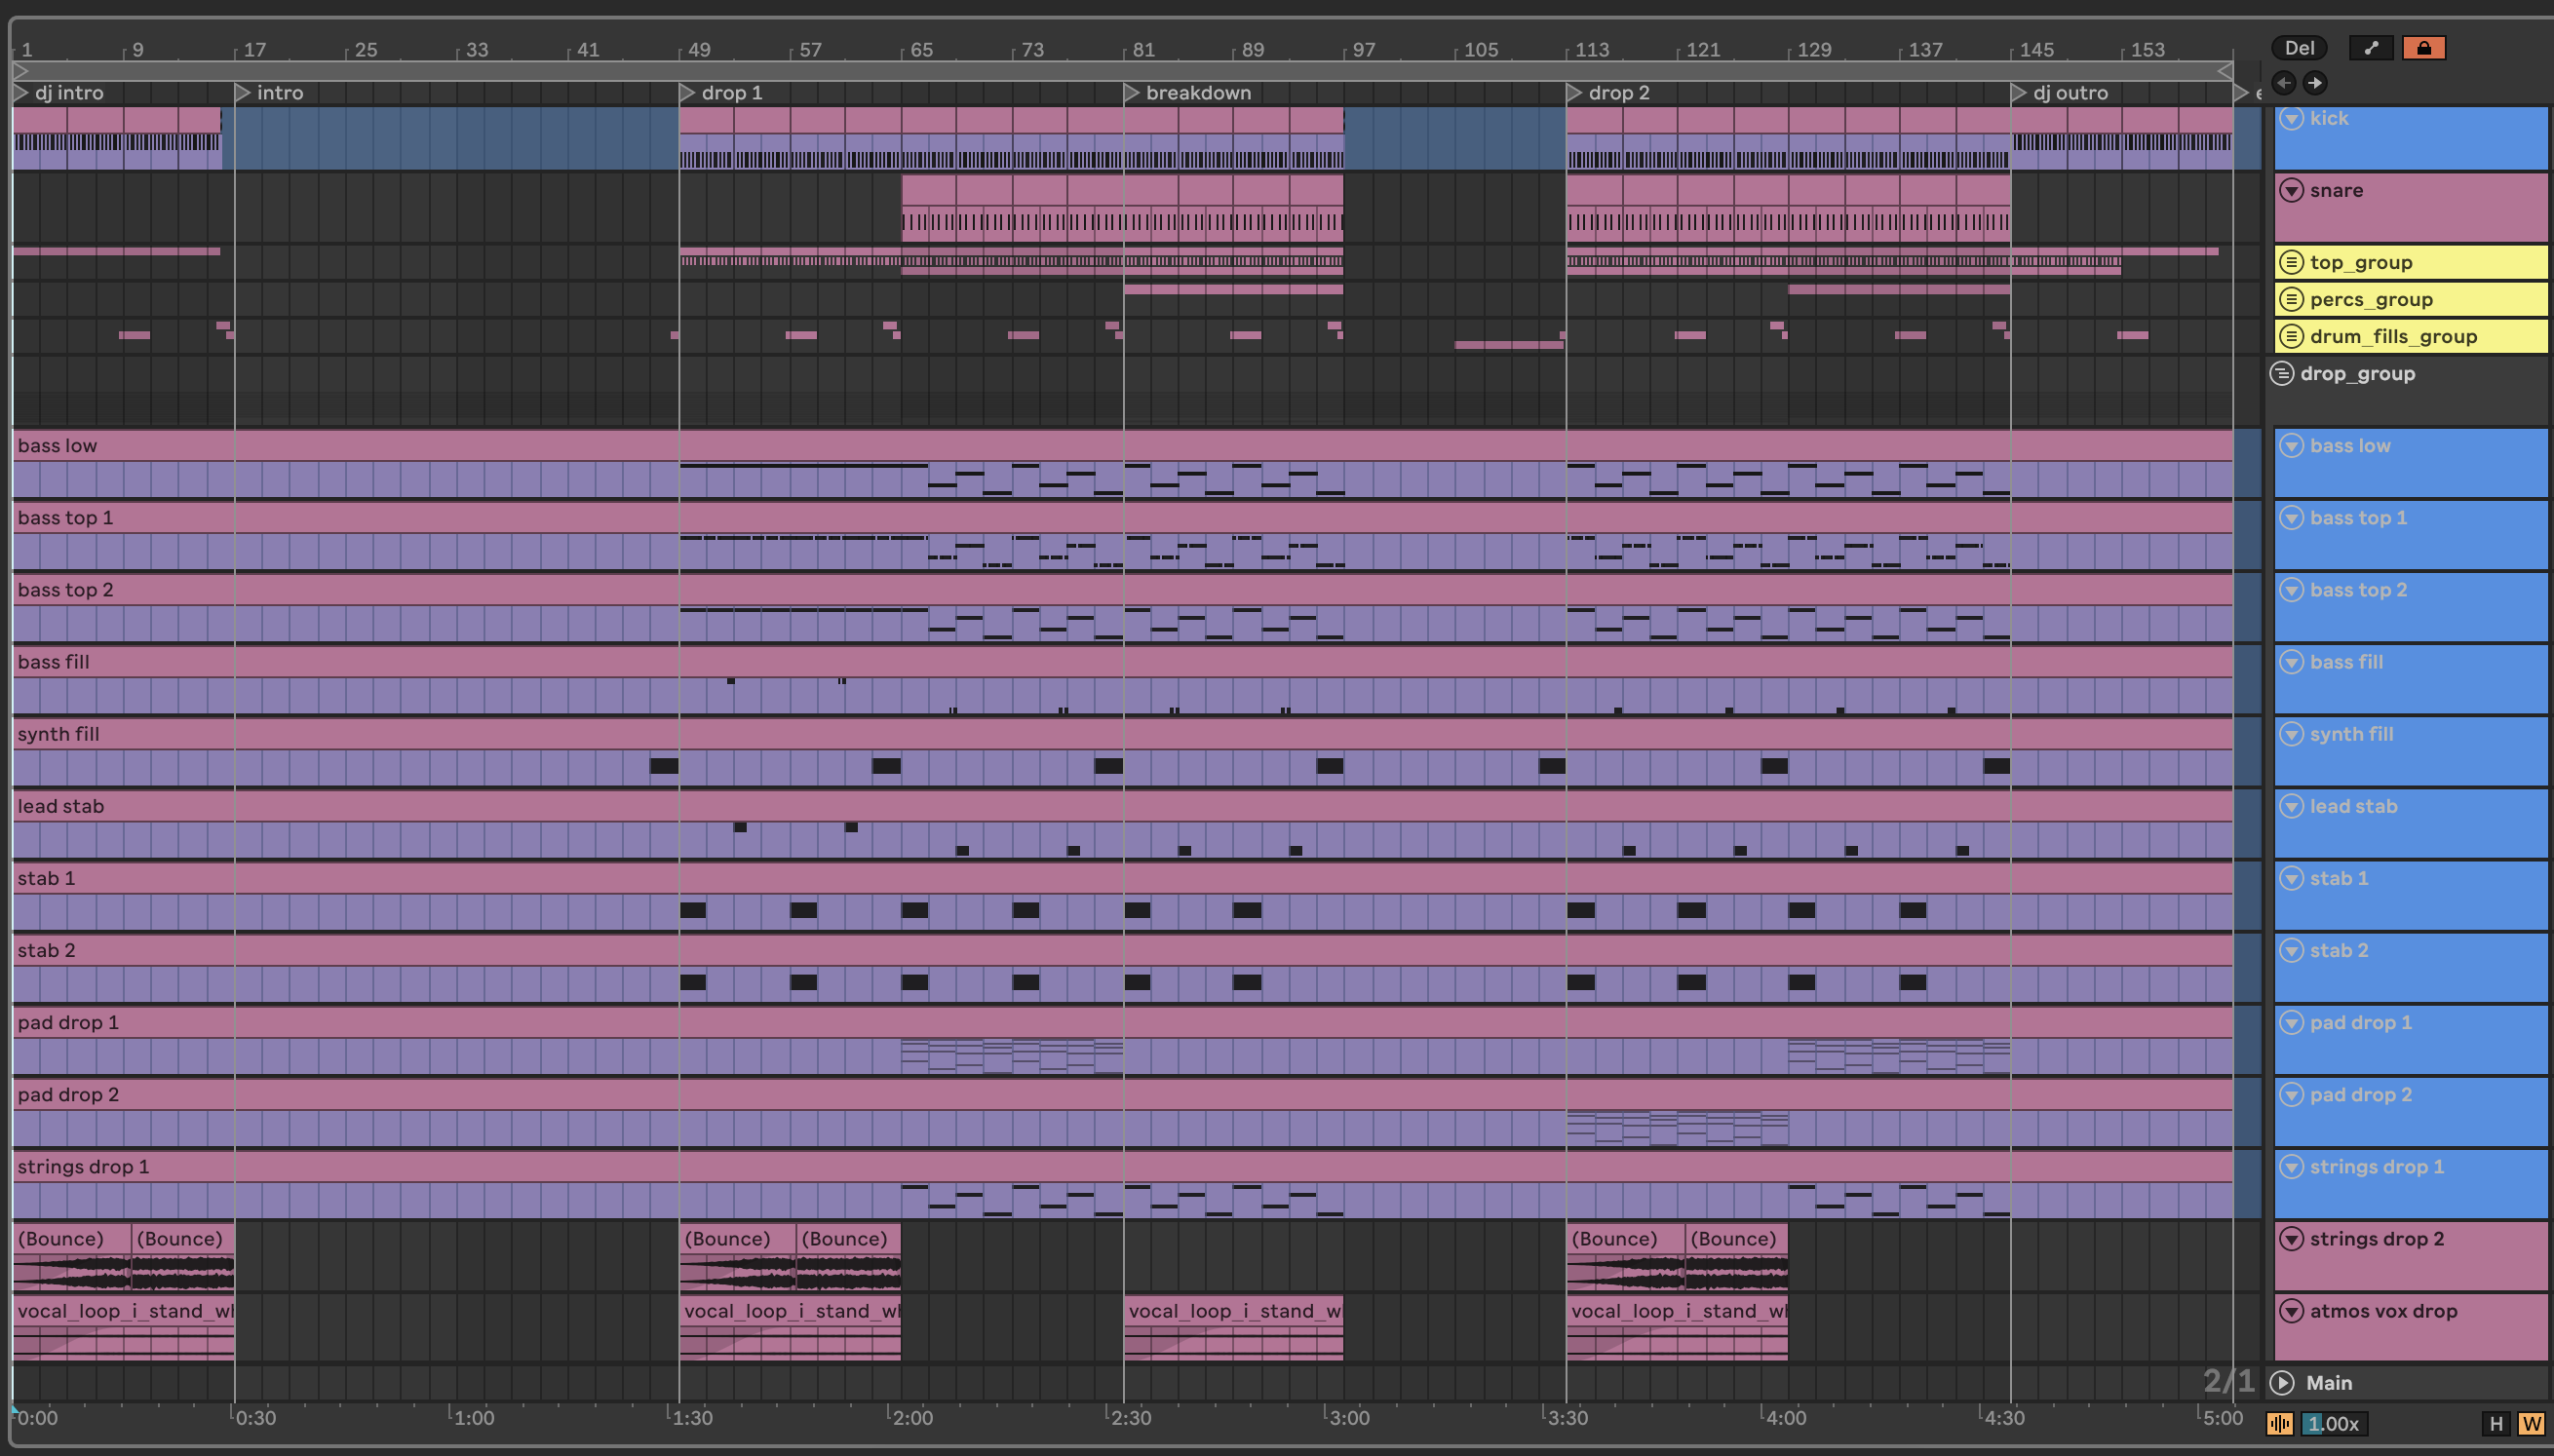Jump to the previous locator
The width and height of the screenshot is (2554, 1456).
click(2283, 83)
